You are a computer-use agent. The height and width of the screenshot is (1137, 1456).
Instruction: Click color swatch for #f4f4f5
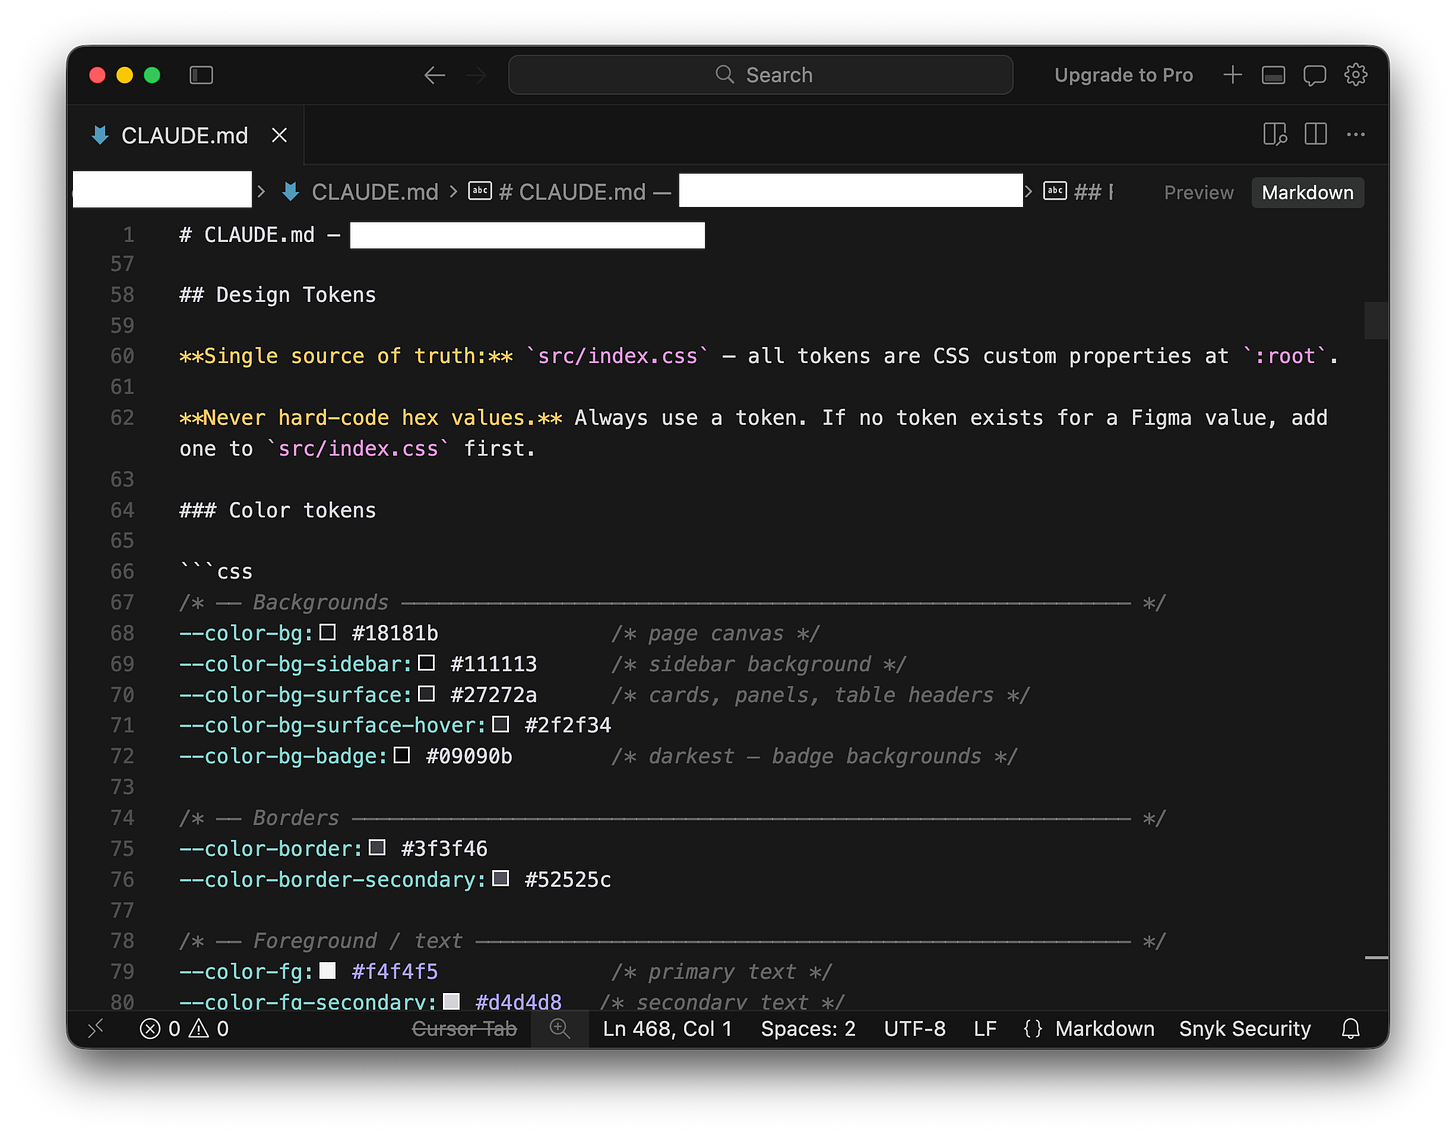(x=327, y=971)
